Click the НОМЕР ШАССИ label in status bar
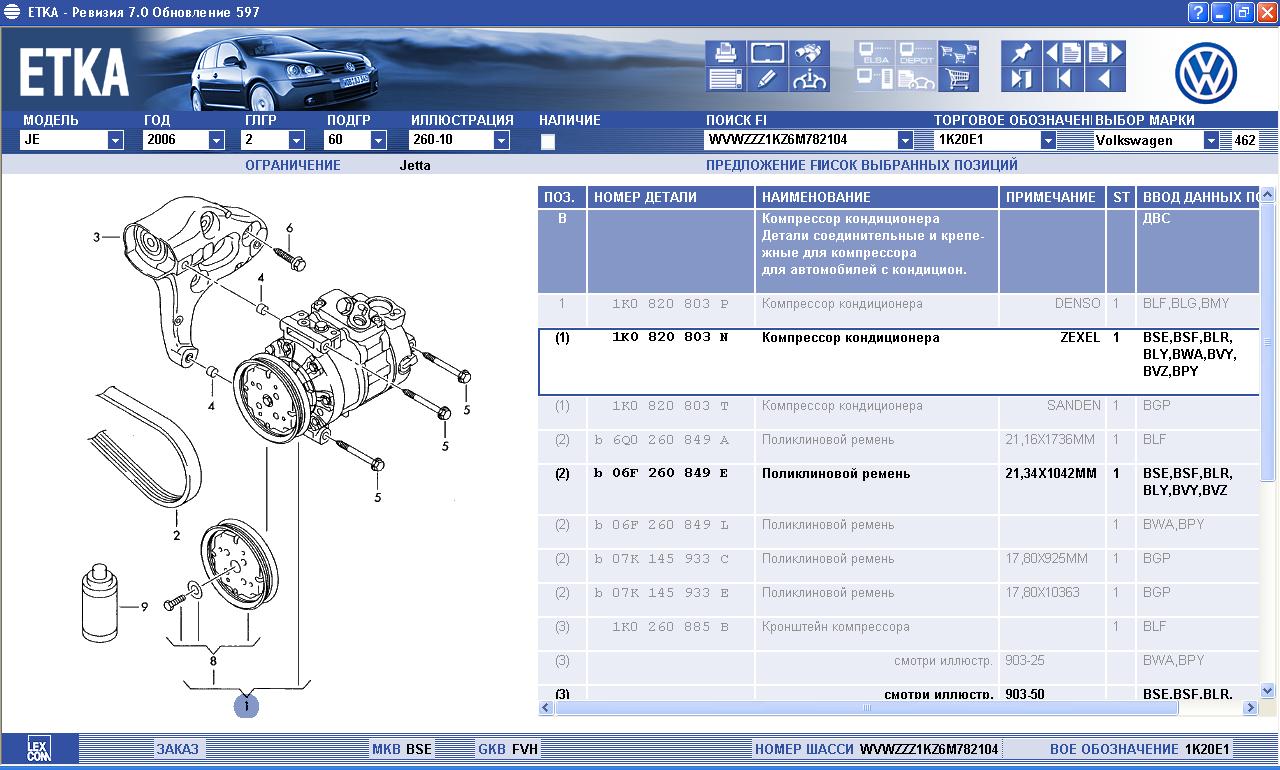 [804, 749]
